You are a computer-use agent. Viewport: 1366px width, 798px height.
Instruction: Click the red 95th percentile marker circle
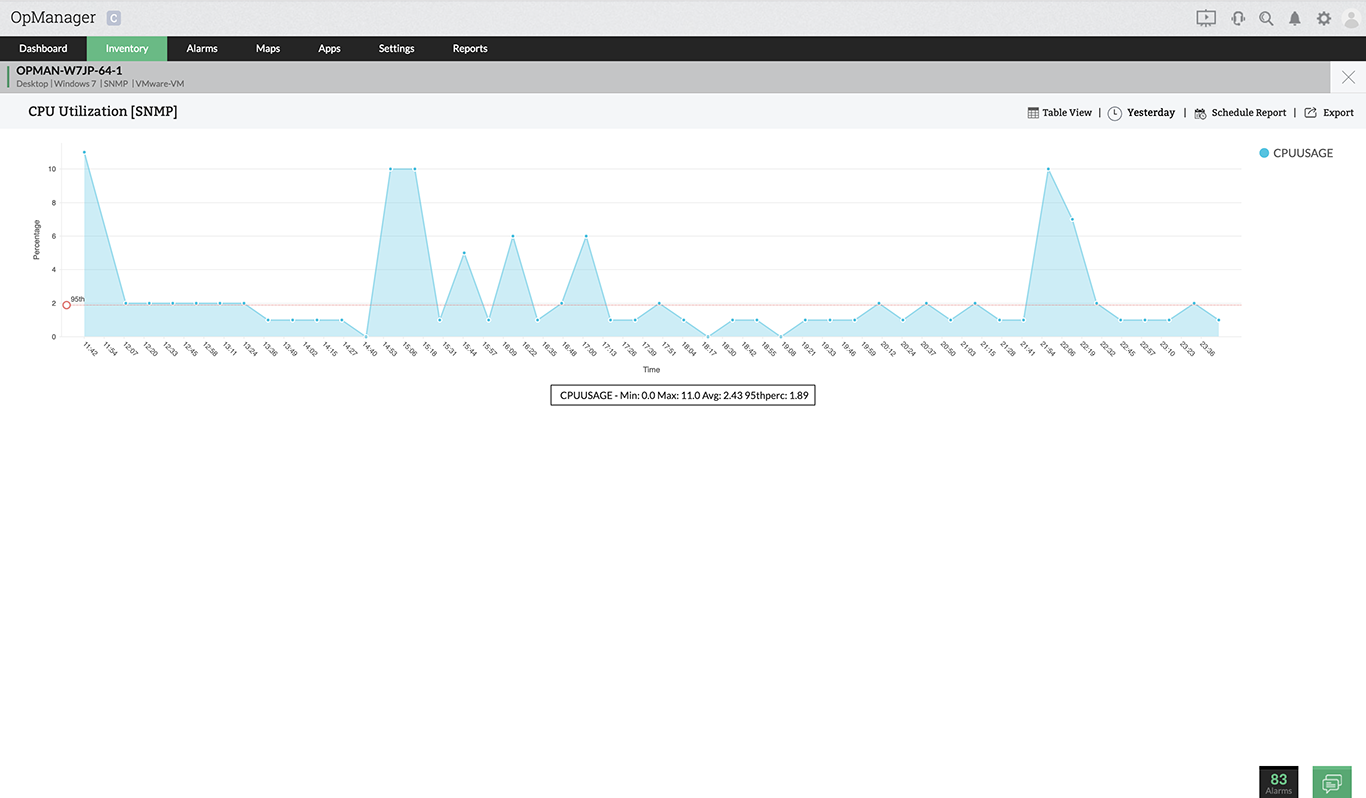[x=67, y=305]
